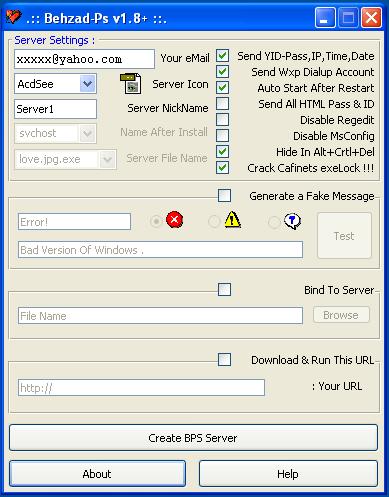The image size is (389, 497).
Task: Toggle the Send YID-Pass,IP,Time,Date checkbox
Action: pyautogui.click(x=222, y=56)
